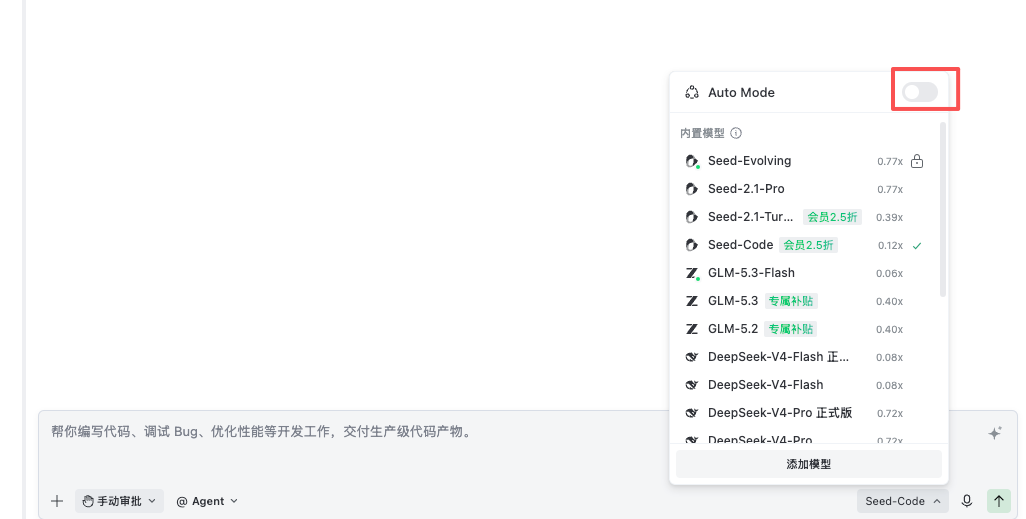Collapse the Seed-Code model selector
Image resolution: width=1026 pixels, height=519 pixels.
click(x=902, y=501)
